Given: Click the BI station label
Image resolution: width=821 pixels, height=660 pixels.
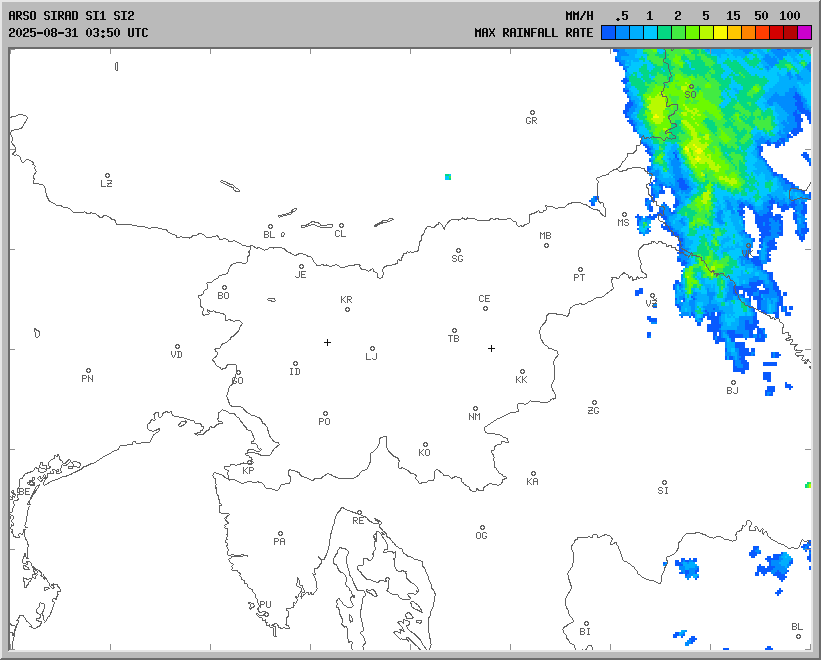Looking at the screenshot, I should coord(585,632).
